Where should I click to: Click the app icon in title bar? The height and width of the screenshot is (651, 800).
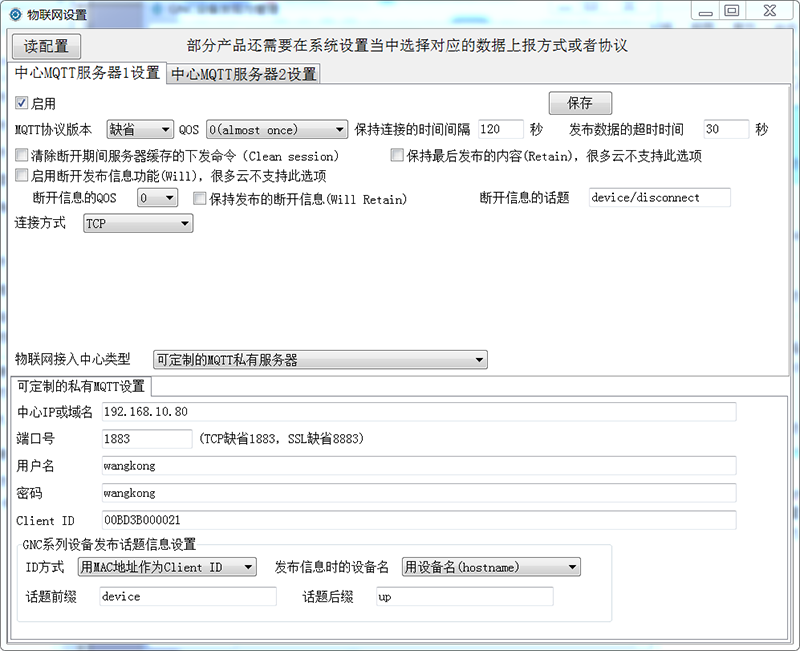[15, 14]
